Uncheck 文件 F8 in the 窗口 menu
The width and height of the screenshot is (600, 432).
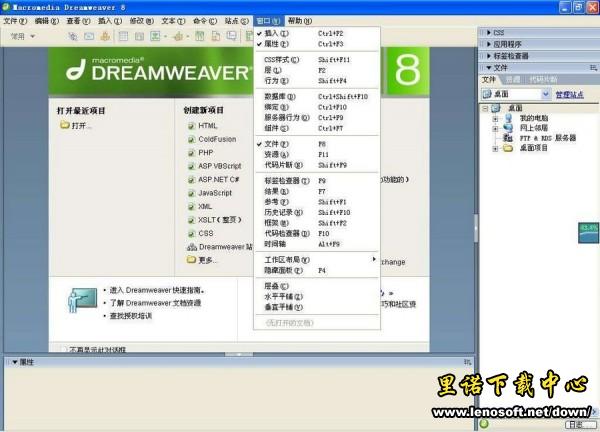pos(318,144)
